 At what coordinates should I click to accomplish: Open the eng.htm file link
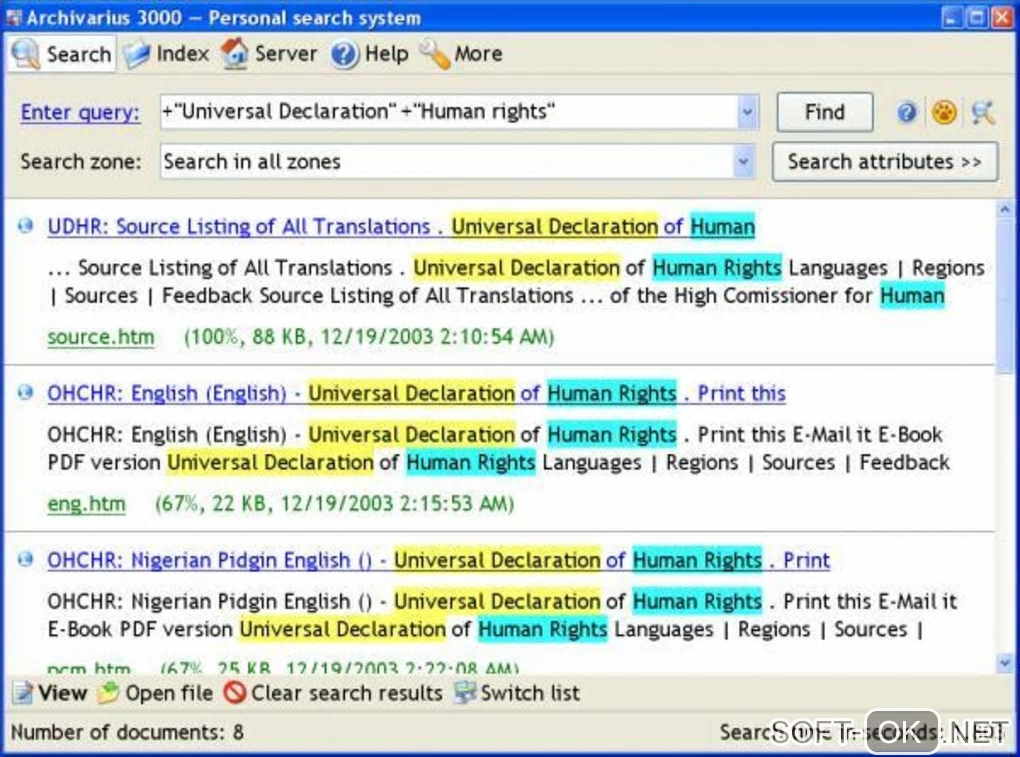87,504
